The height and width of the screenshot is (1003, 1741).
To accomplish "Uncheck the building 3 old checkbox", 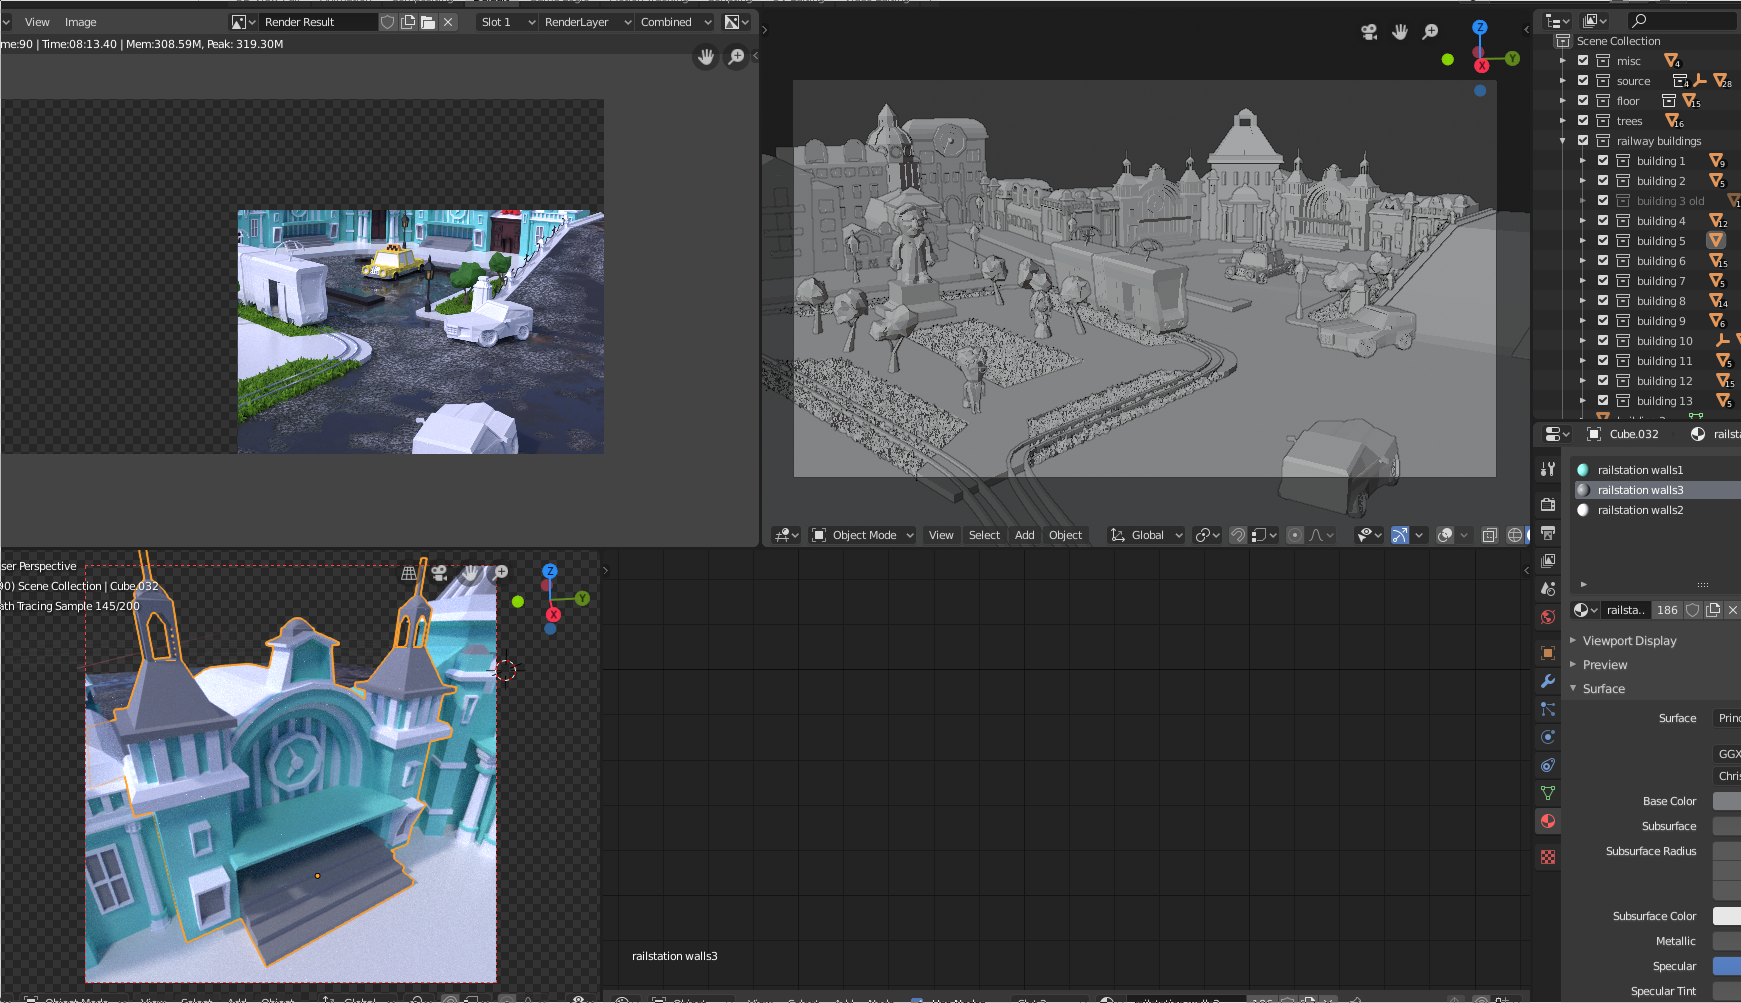I will coord(1603,201).
